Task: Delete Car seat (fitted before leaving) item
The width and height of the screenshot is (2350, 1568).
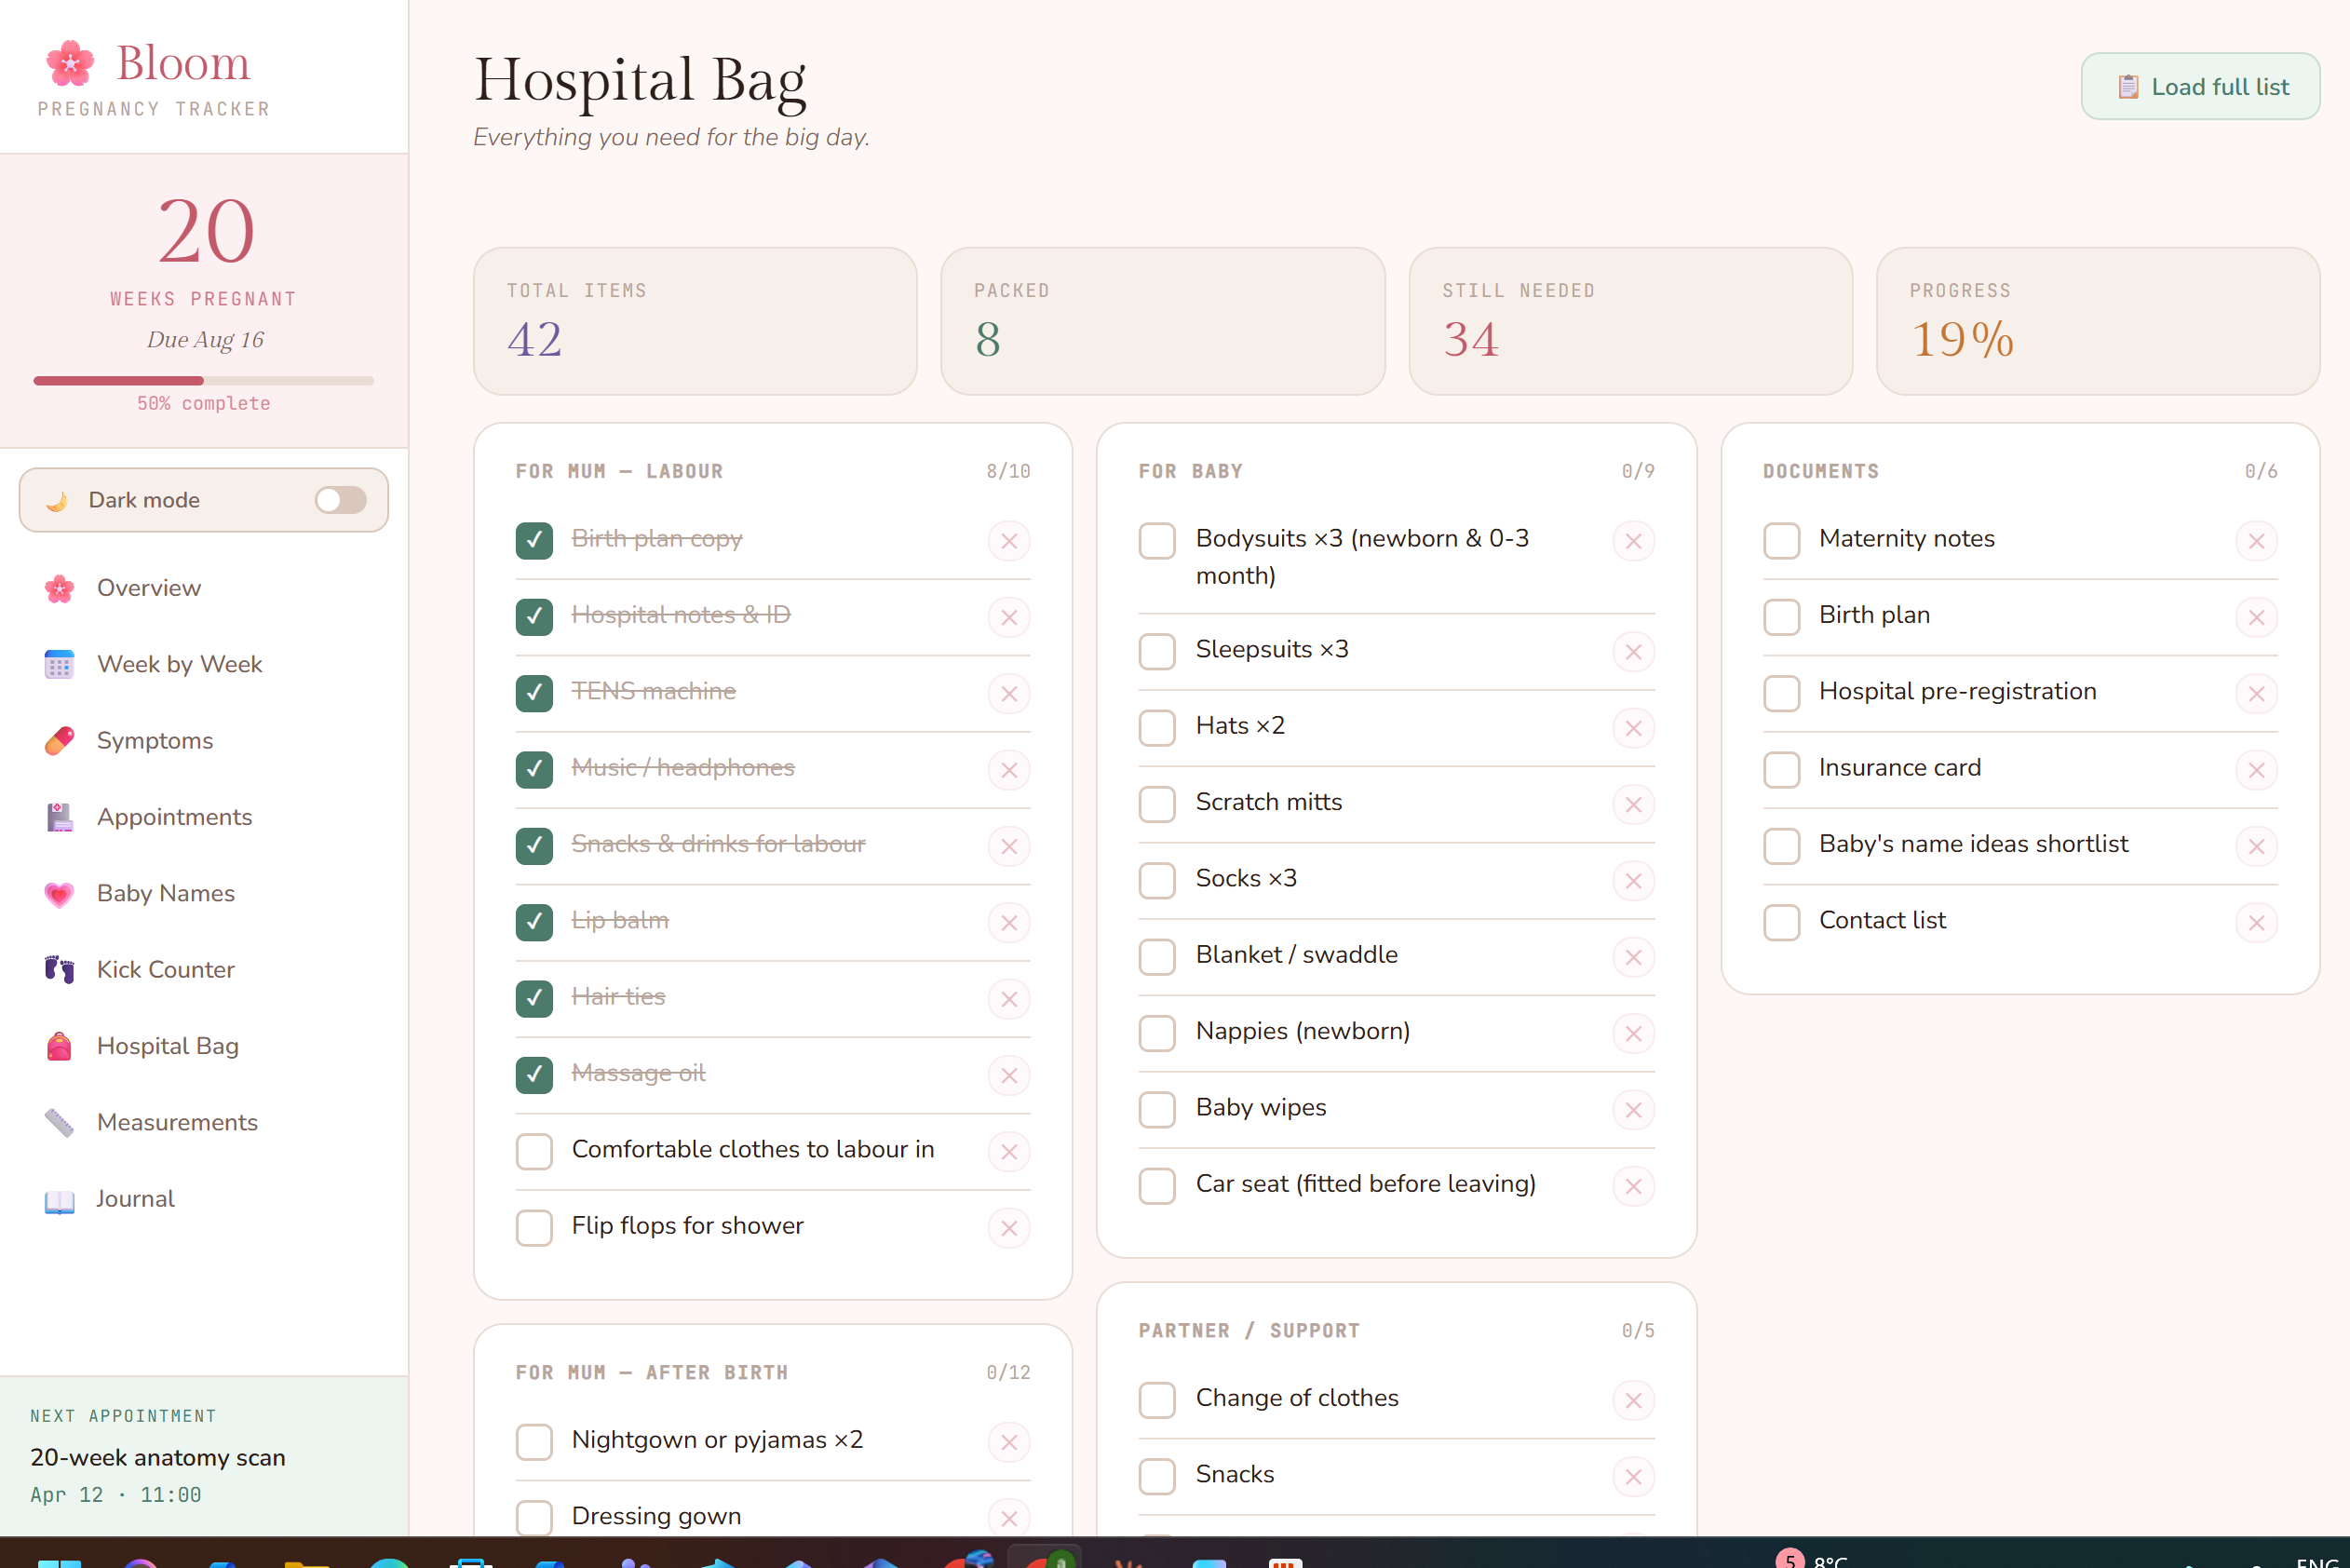Action: (x=1633, y=1187)
